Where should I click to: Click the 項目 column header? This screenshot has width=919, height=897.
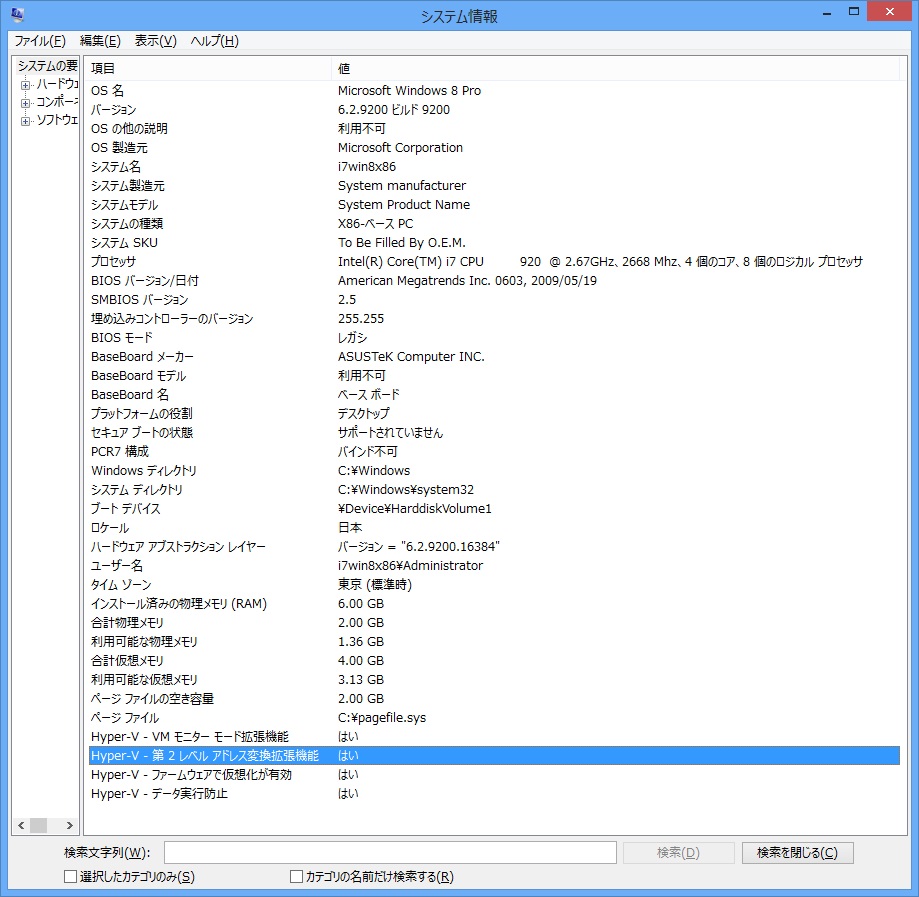click(x=208, y=69)
